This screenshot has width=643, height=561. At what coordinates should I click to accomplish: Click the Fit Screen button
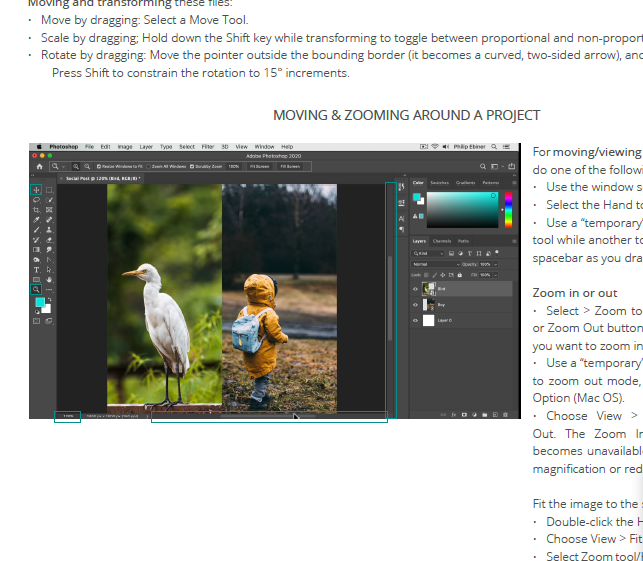click(260, 166)
